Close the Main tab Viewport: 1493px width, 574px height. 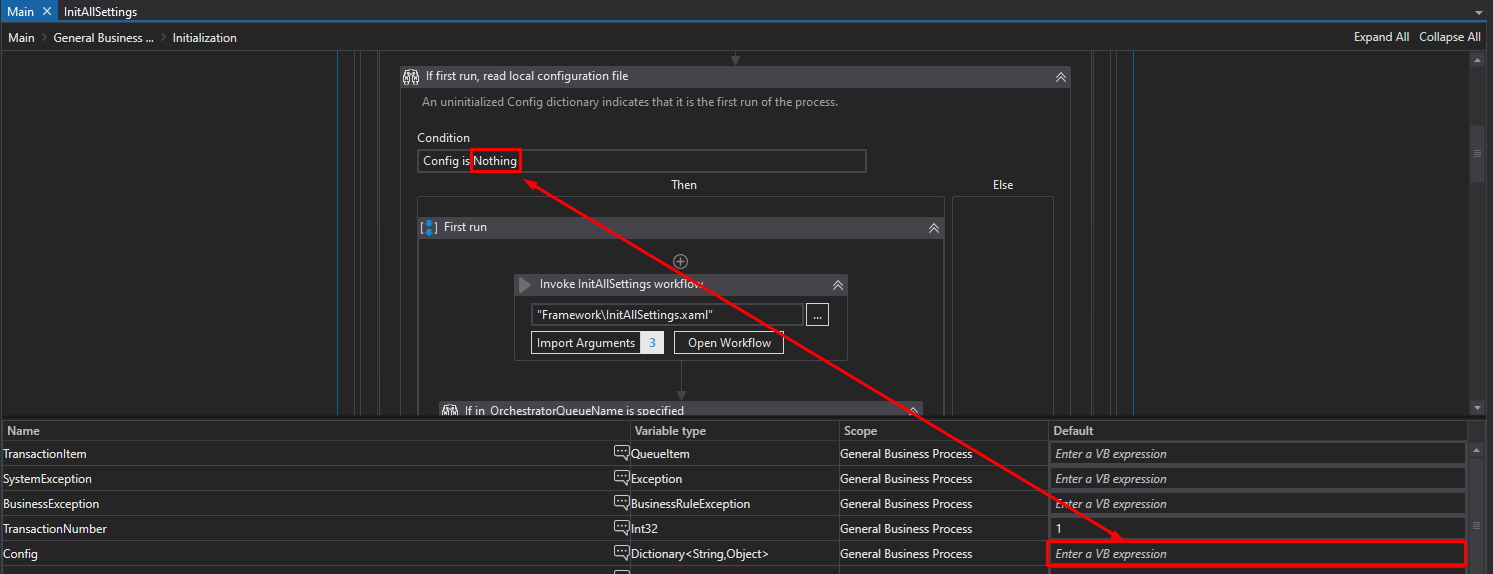[x=46, y=12]
